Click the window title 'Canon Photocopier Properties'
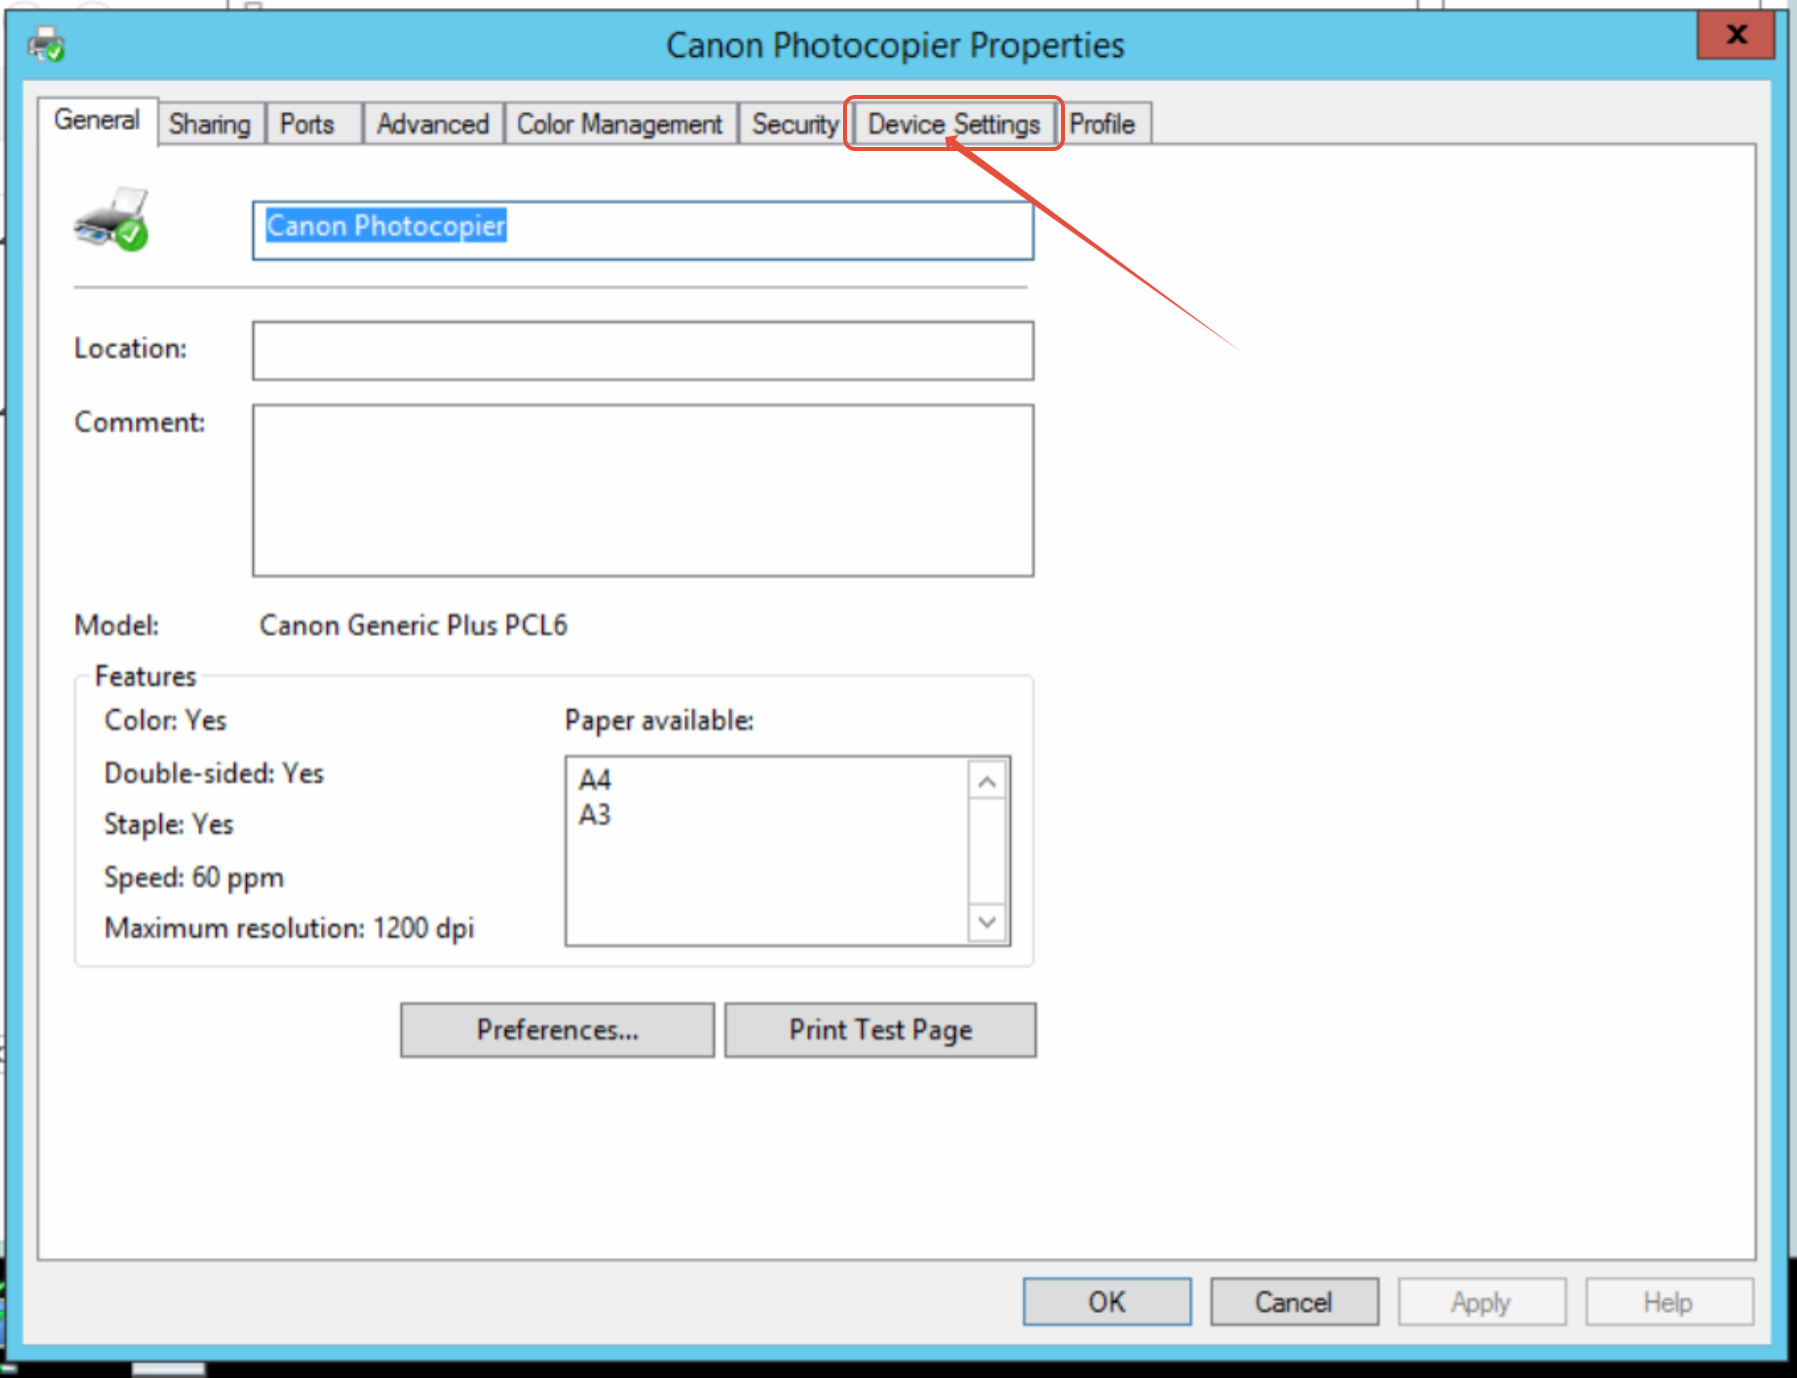Image resolution: width=1797 pixels, height=1378 pixels. click(895, 46)
